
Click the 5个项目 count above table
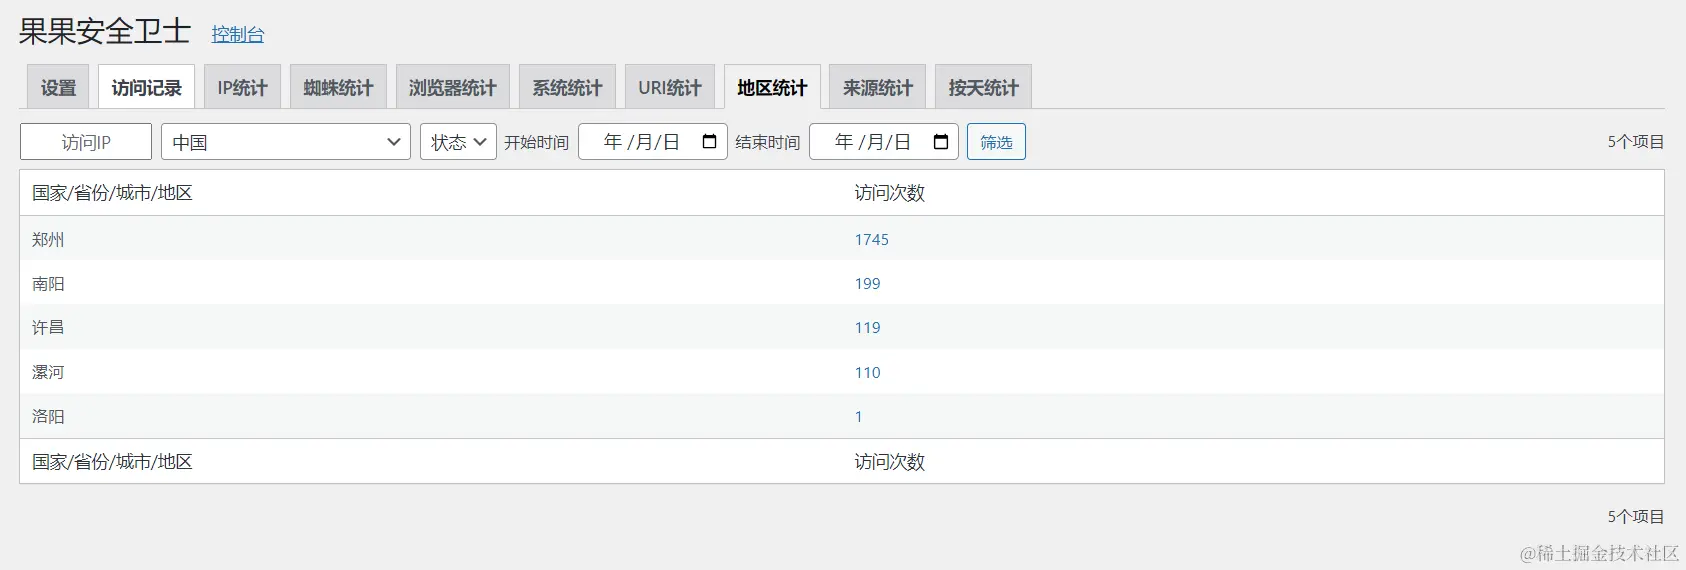(1636, 142)
